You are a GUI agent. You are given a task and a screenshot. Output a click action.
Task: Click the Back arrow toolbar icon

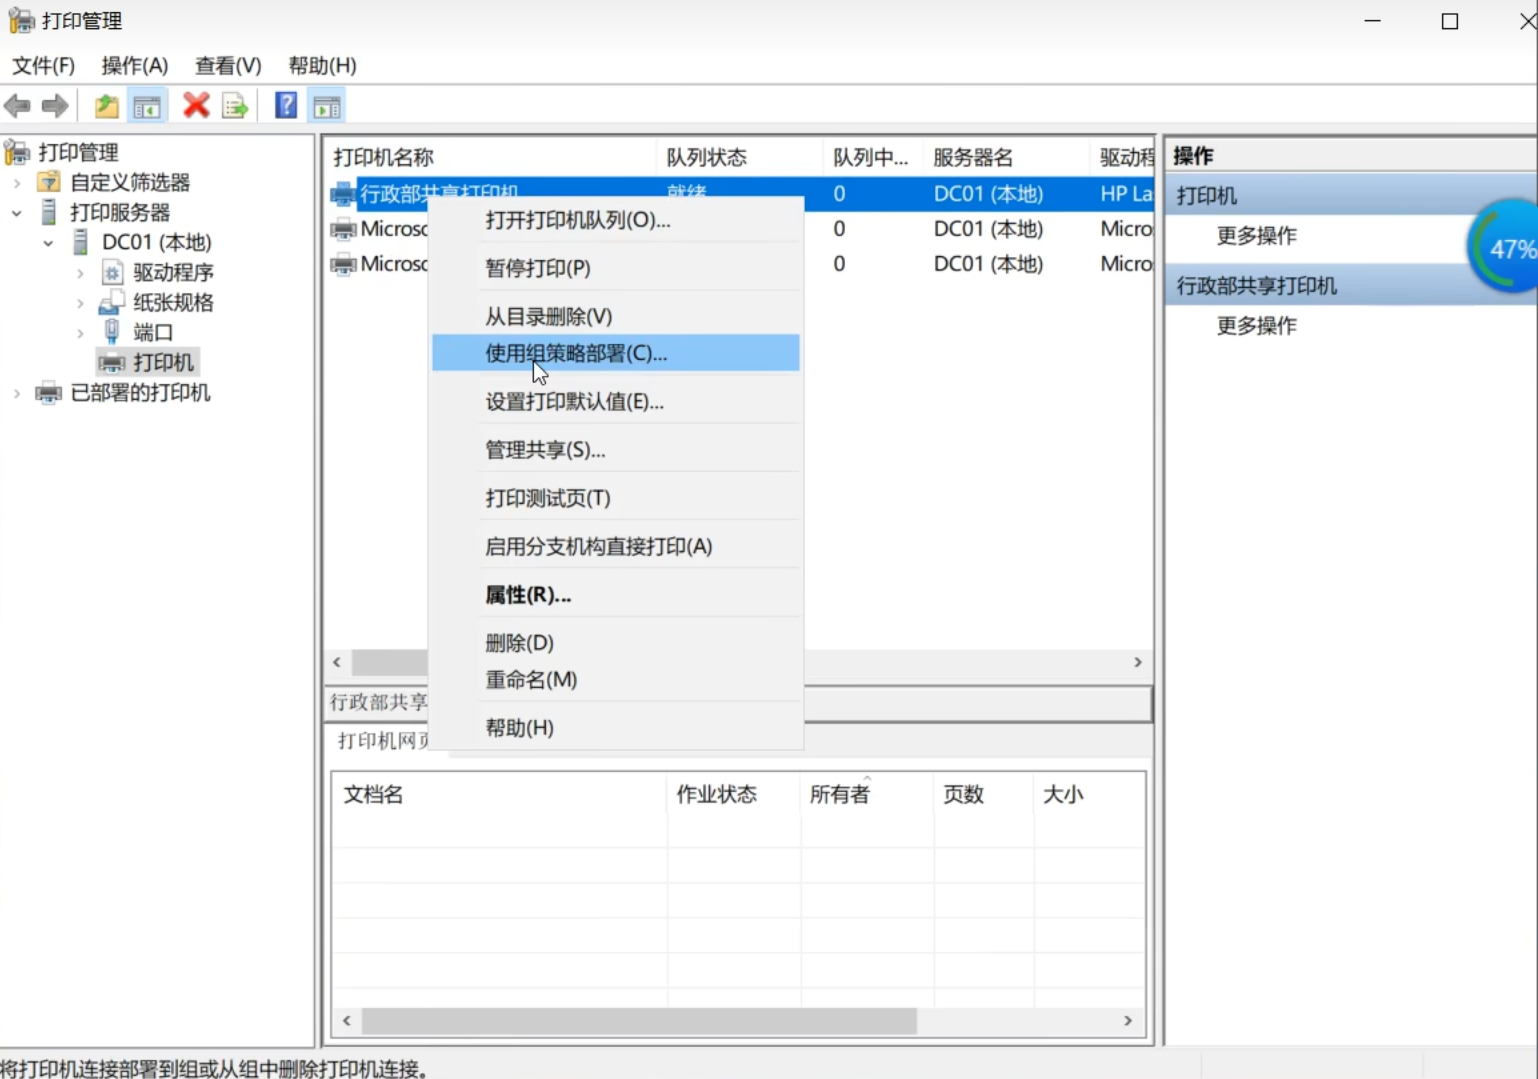17,105
